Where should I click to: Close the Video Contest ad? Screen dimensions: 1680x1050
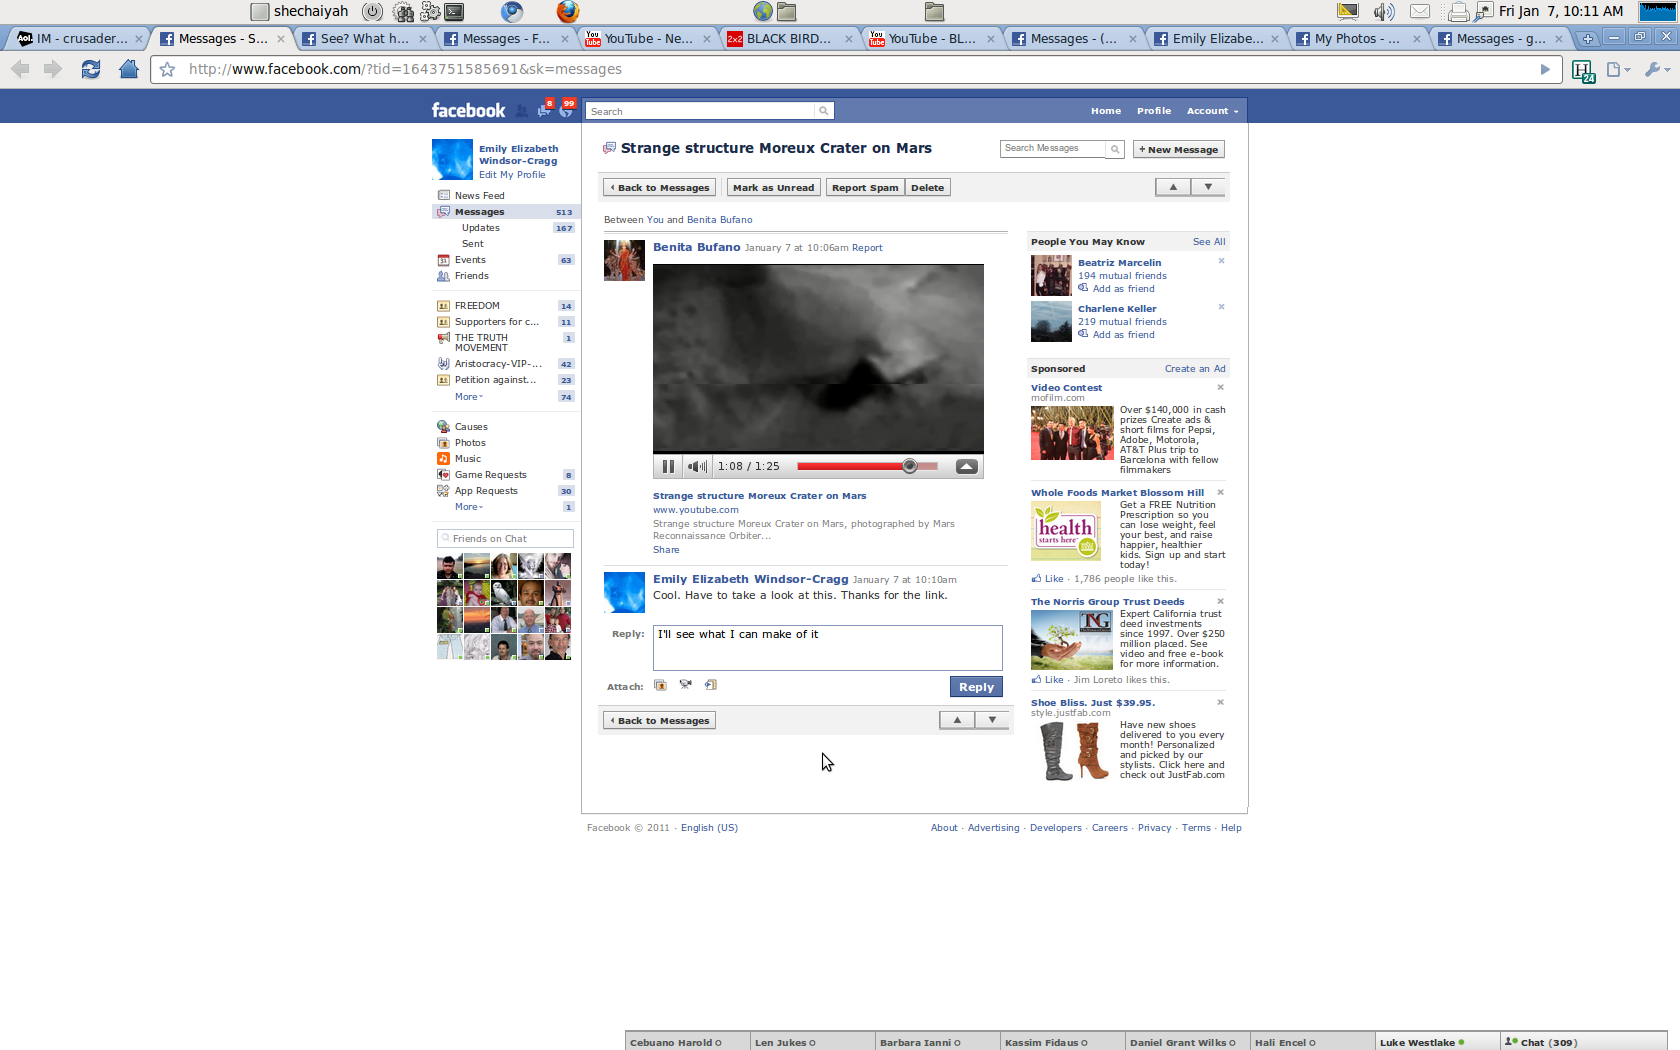pos(1220,387)
